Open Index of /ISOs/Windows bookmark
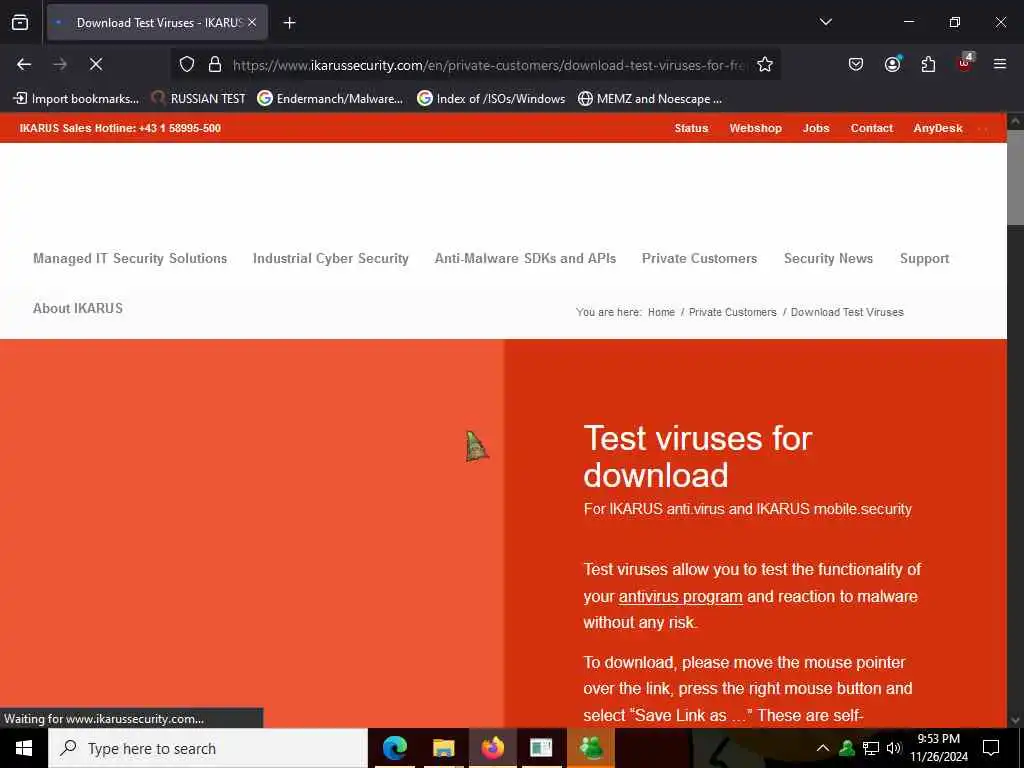Screen dimensions: 1024x768 [491, 99]
